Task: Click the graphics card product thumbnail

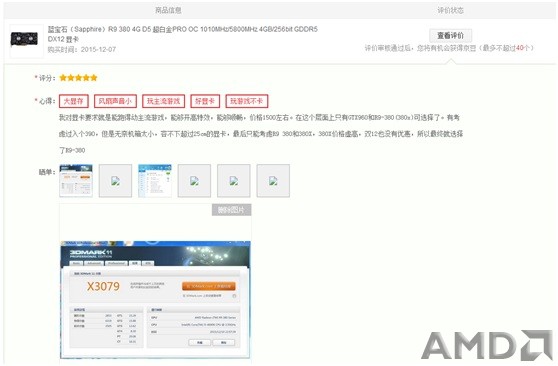Action: pyautogui.click(x=24, y=38)
